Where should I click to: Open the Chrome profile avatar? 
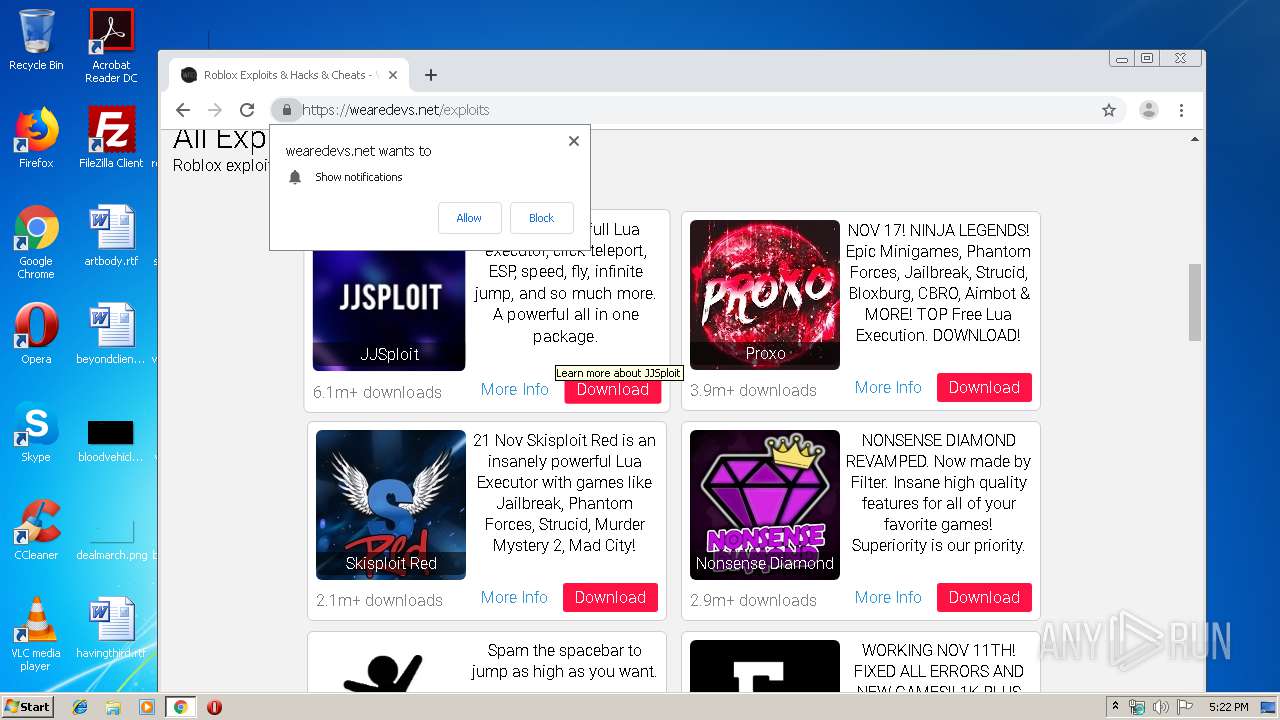[x=1149, y=110]
